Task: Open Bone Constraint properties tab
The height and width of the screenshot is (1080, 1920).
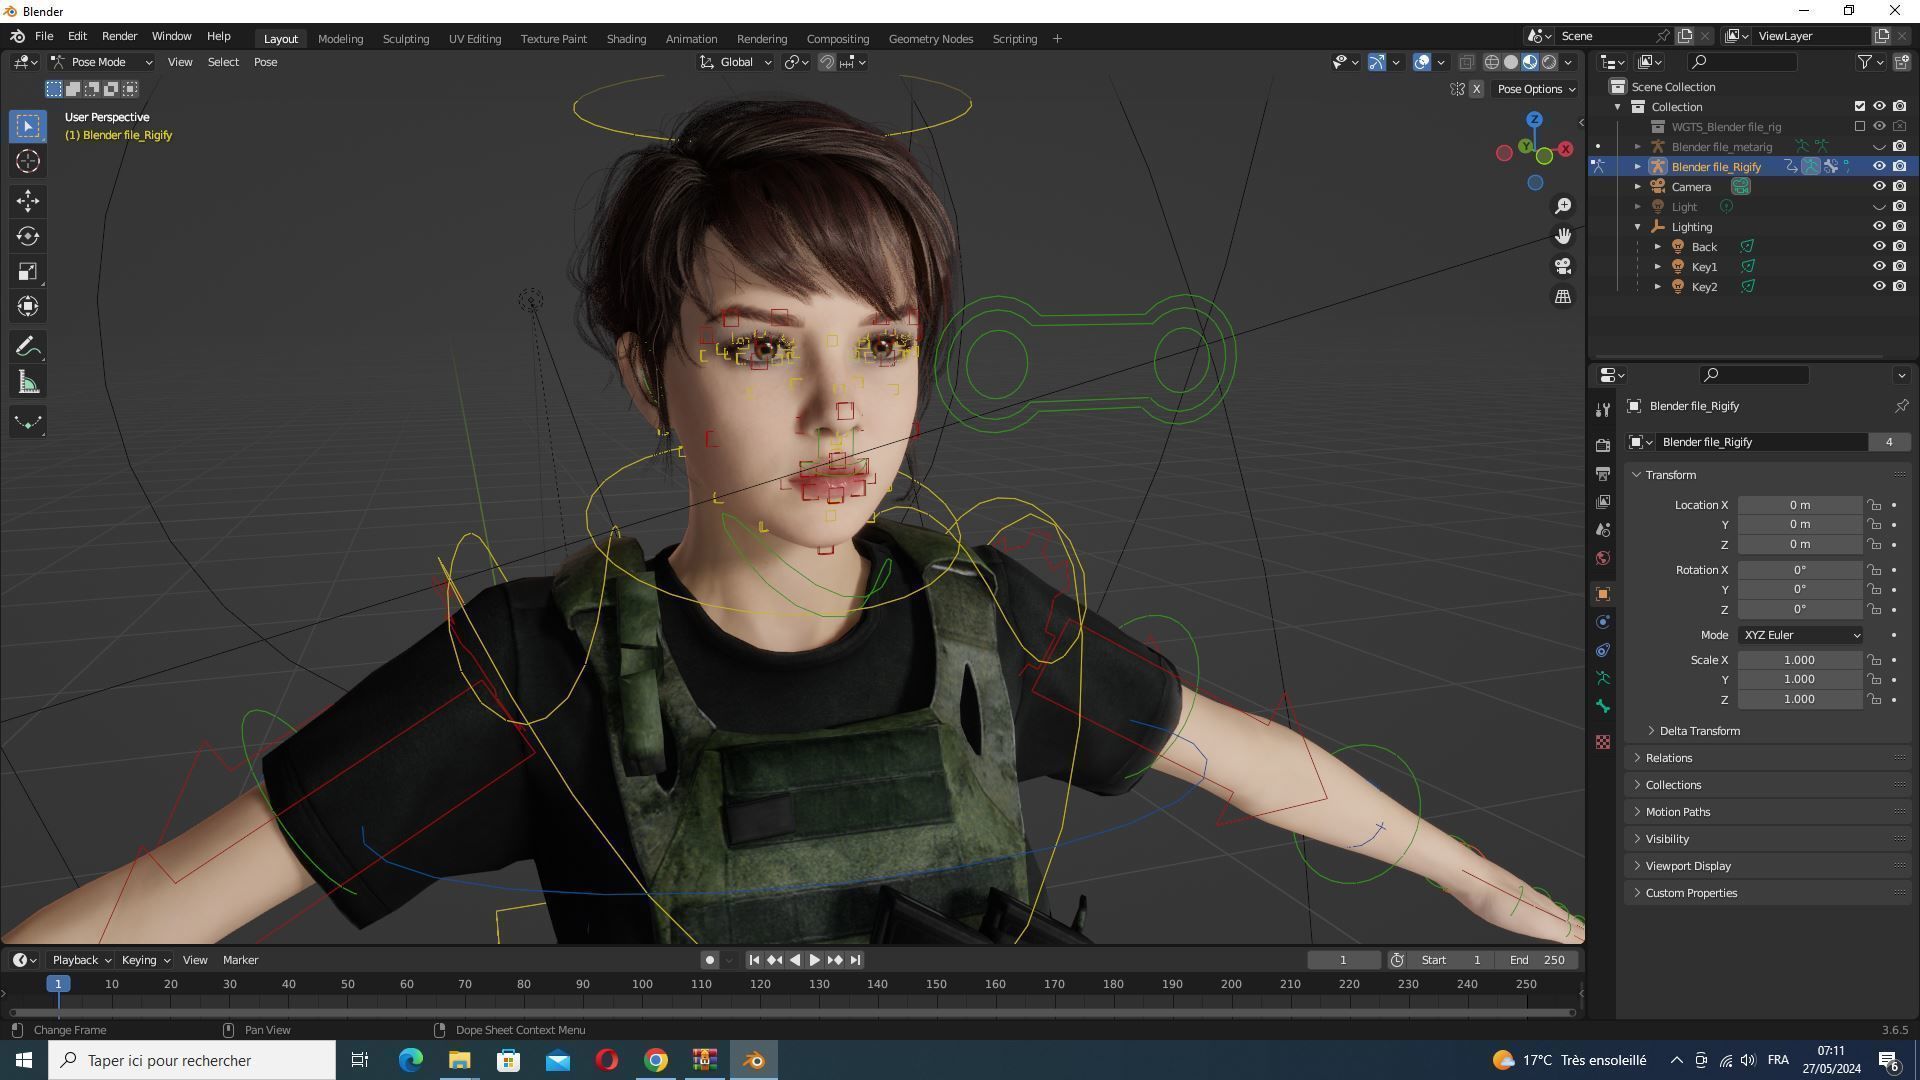Action: click(x=1603, y=650)
